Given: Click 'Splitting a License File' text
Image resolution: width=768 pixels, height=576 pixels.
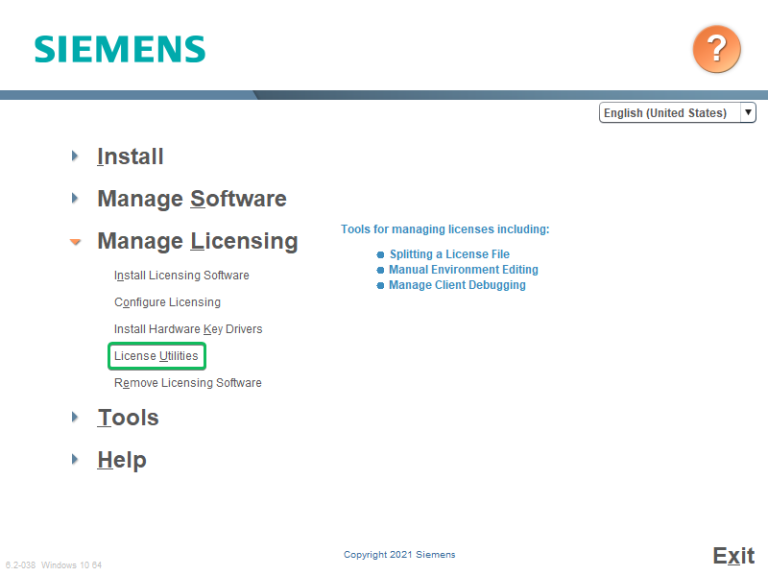Looking at the screenshot, I should (x=450, y=254).
